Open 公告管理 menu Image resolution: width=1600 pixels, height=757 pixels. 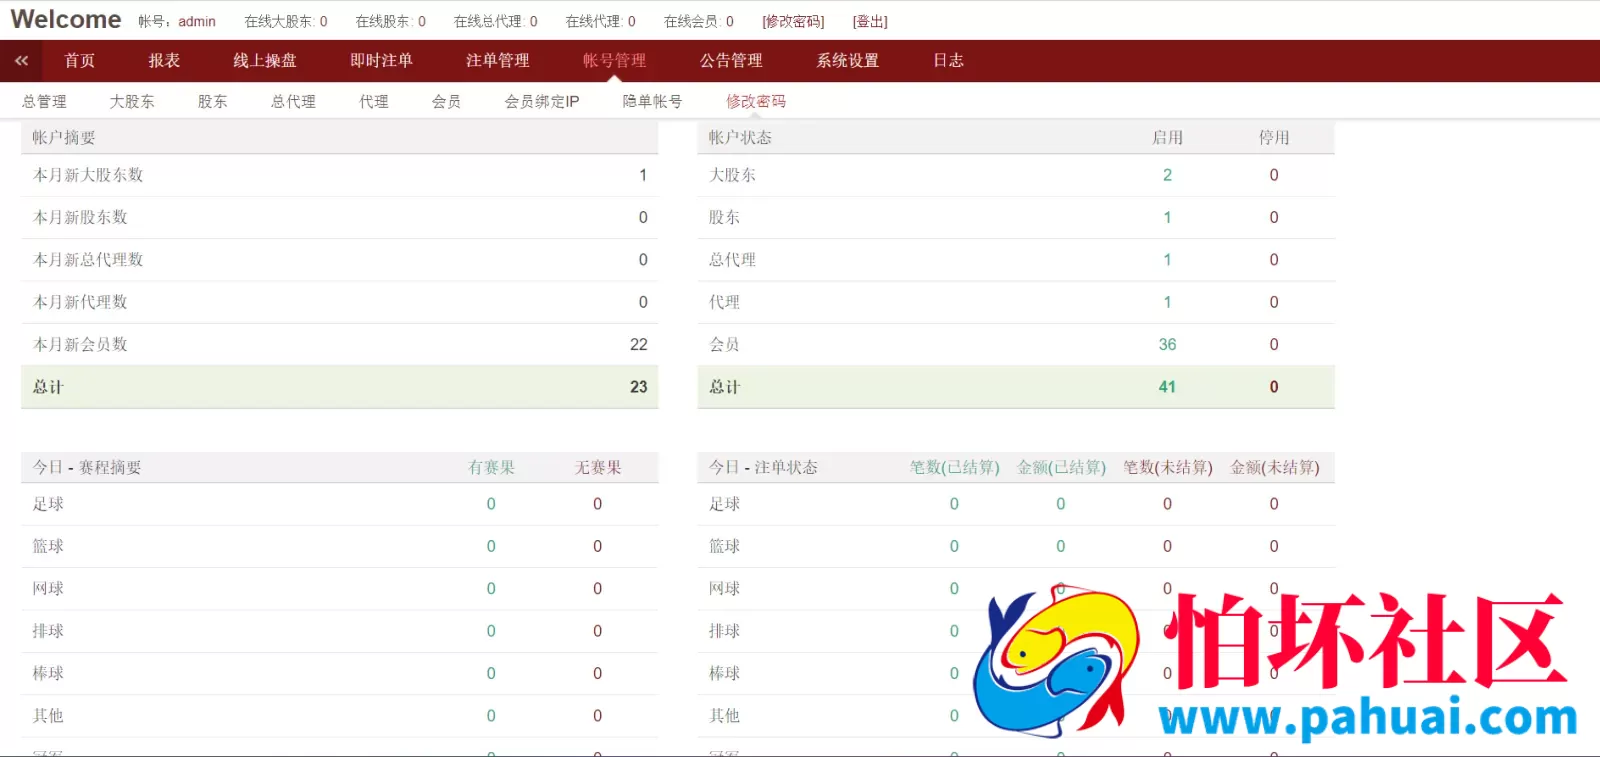[731, 61]
